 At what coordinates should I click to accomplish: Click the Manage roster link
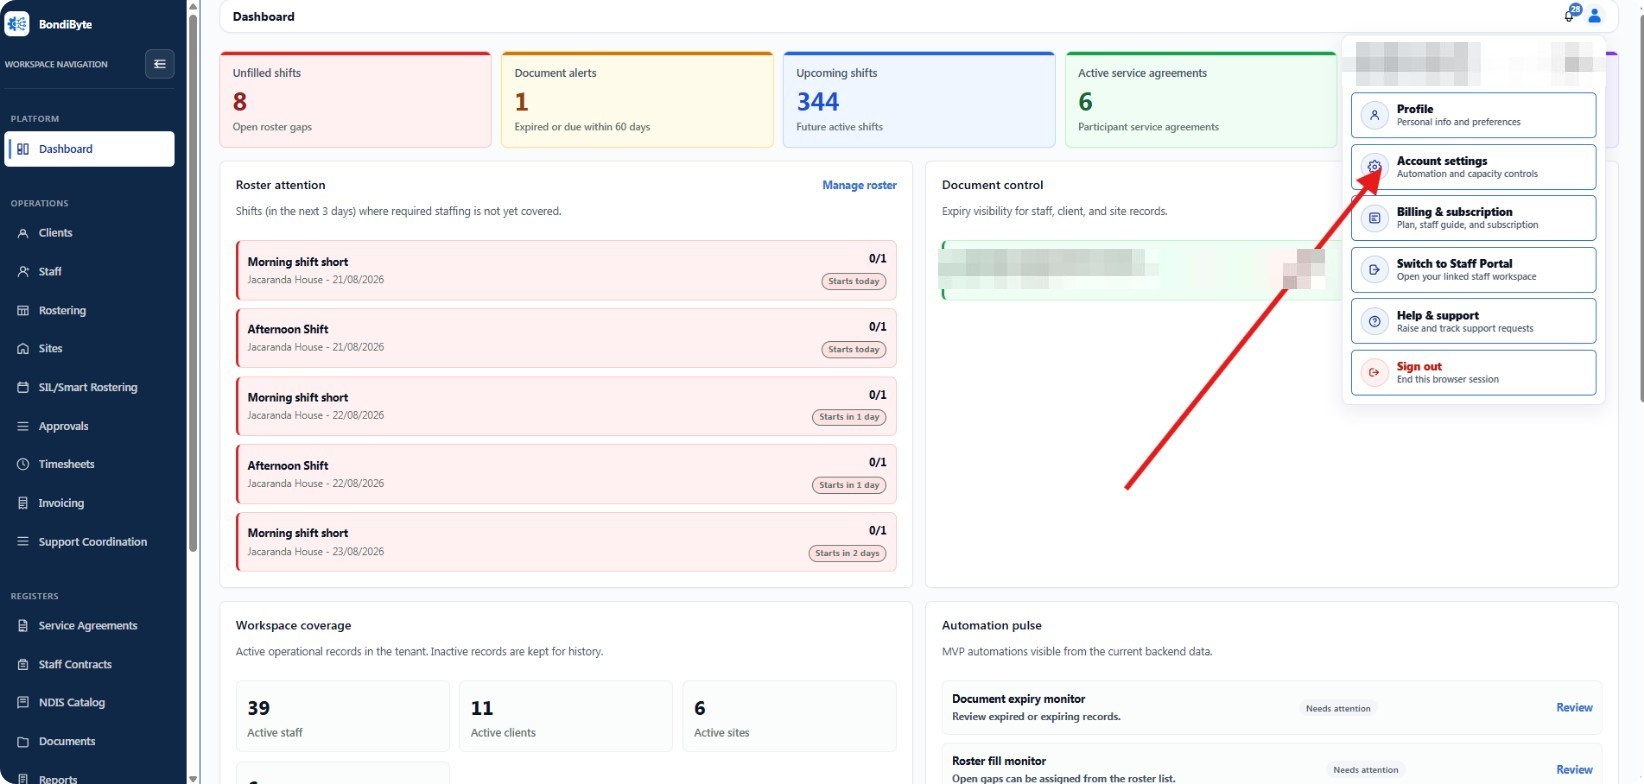(859, 185)
